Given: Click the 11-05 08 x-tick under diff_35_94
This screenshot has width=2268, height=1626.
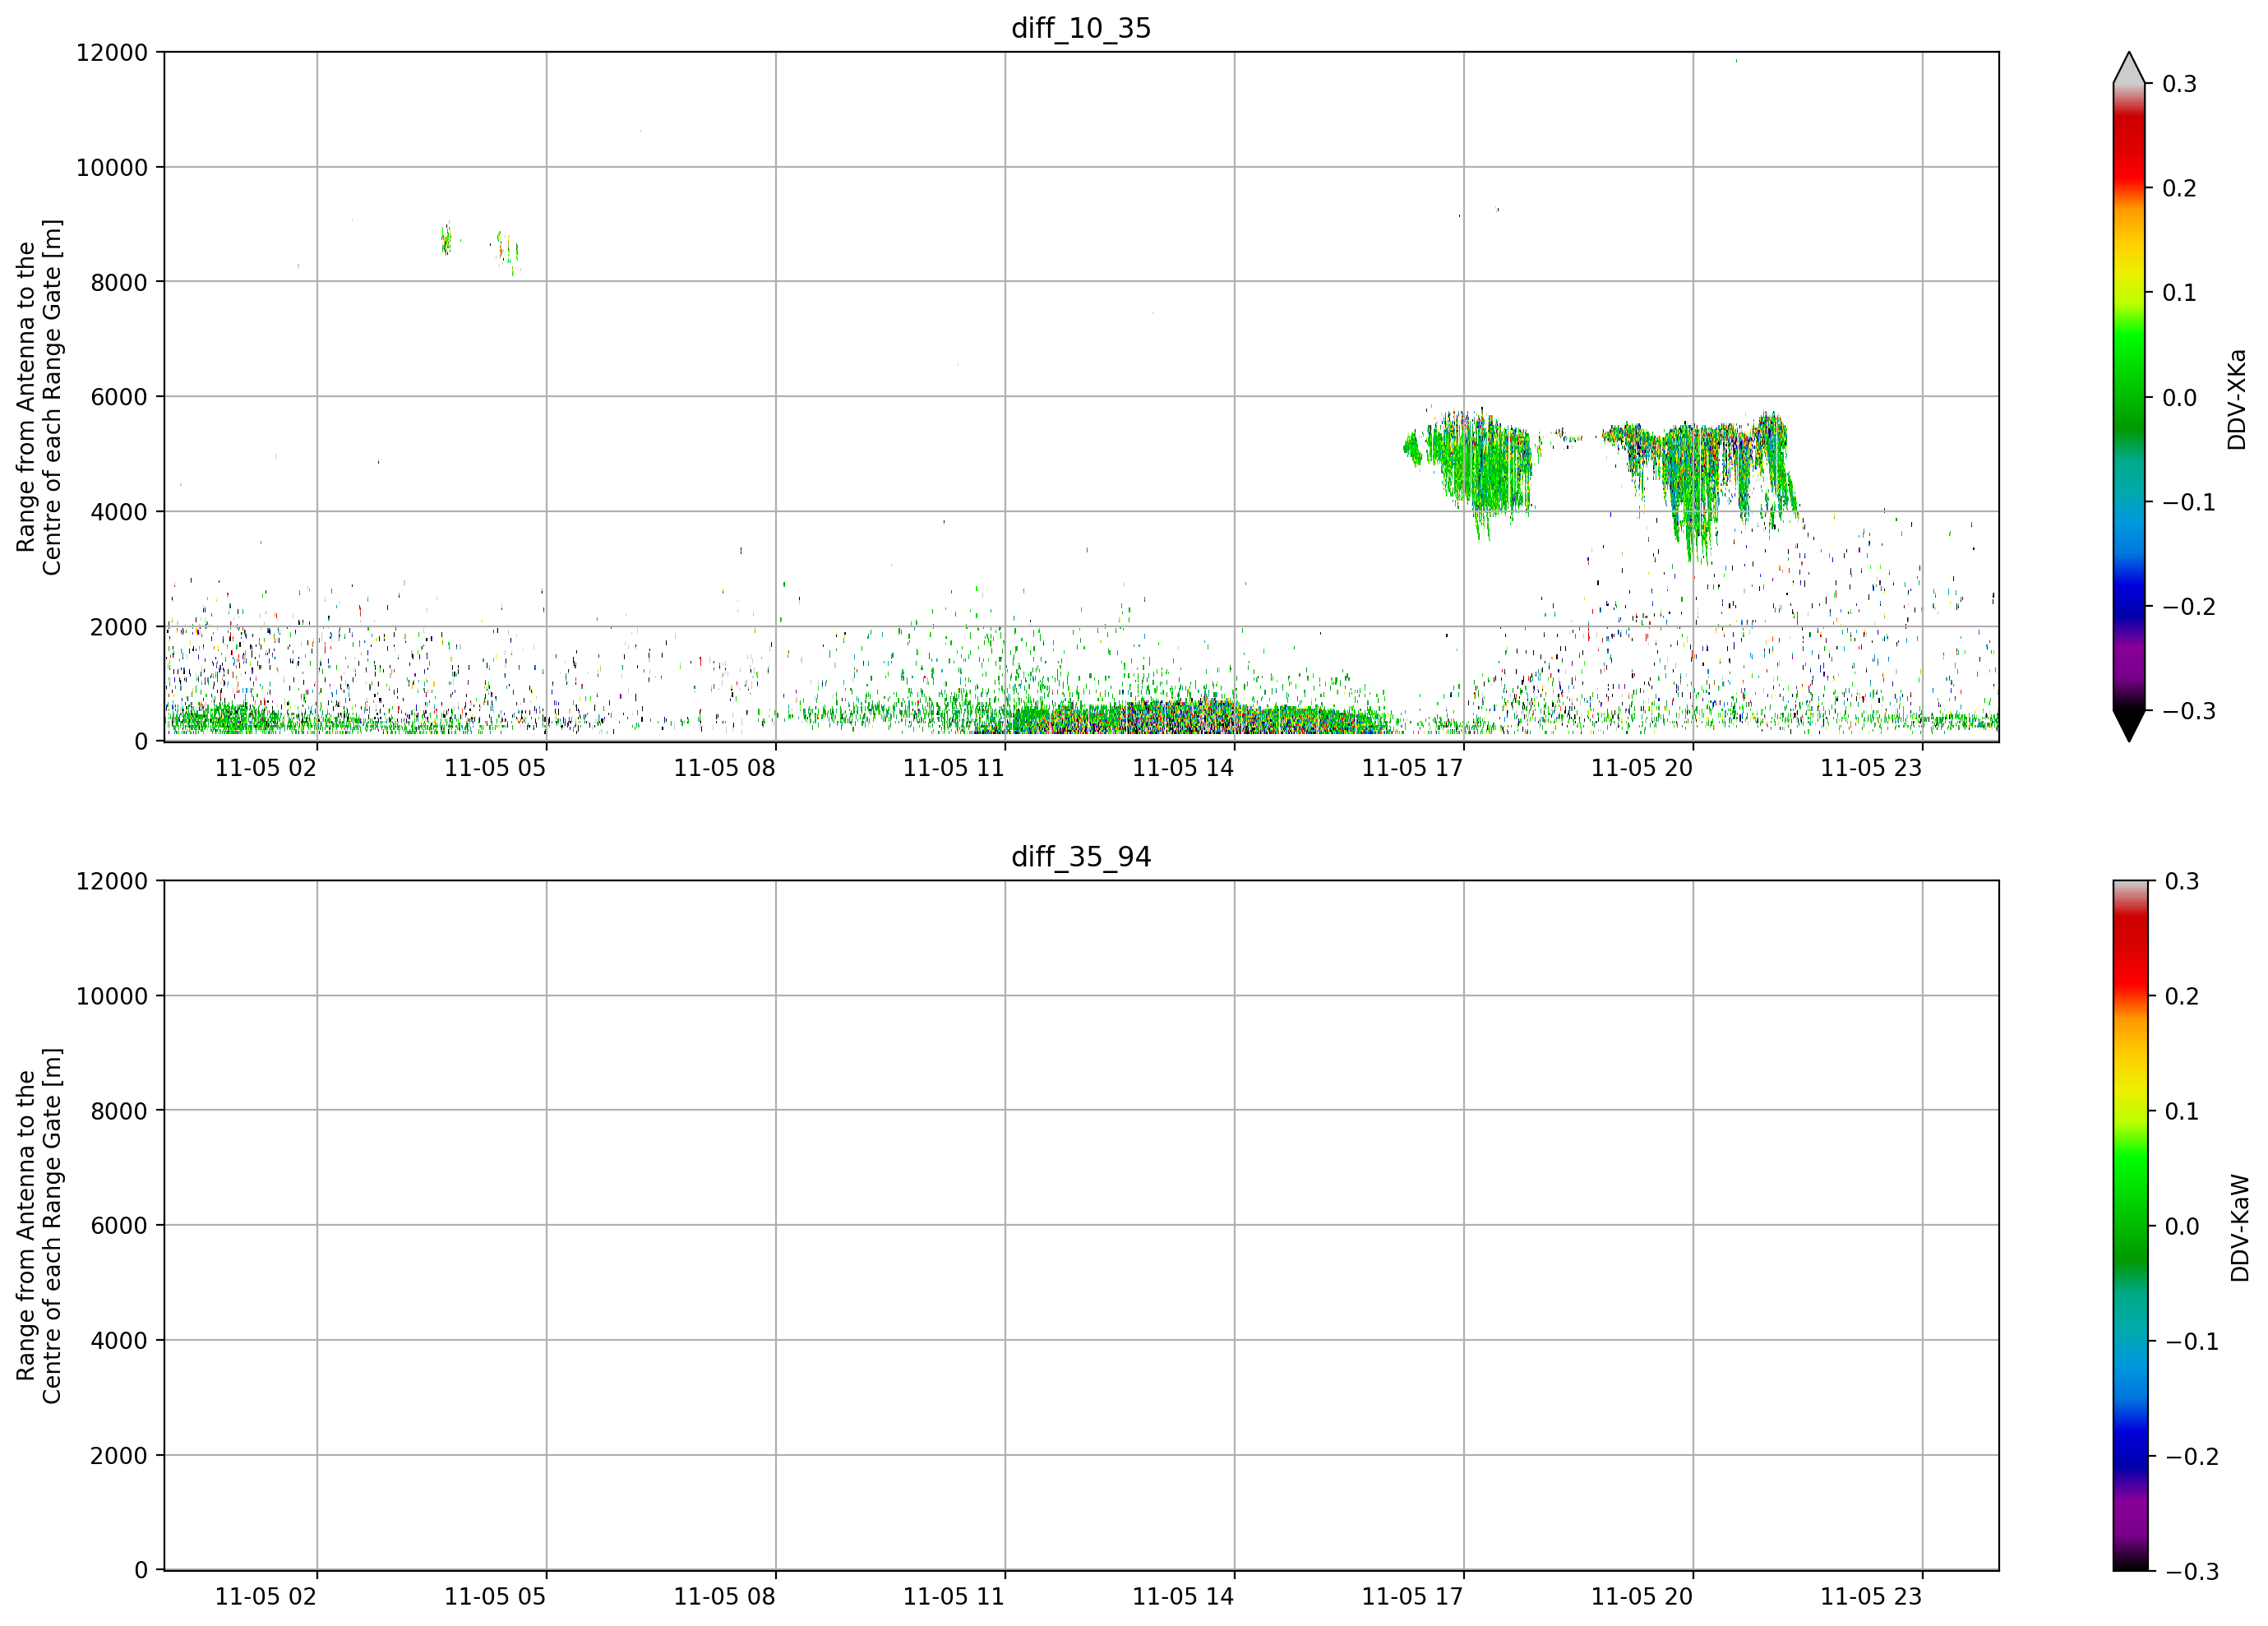Looking at the screenshot, I should pyautogui.click(x=724, y=1597).
